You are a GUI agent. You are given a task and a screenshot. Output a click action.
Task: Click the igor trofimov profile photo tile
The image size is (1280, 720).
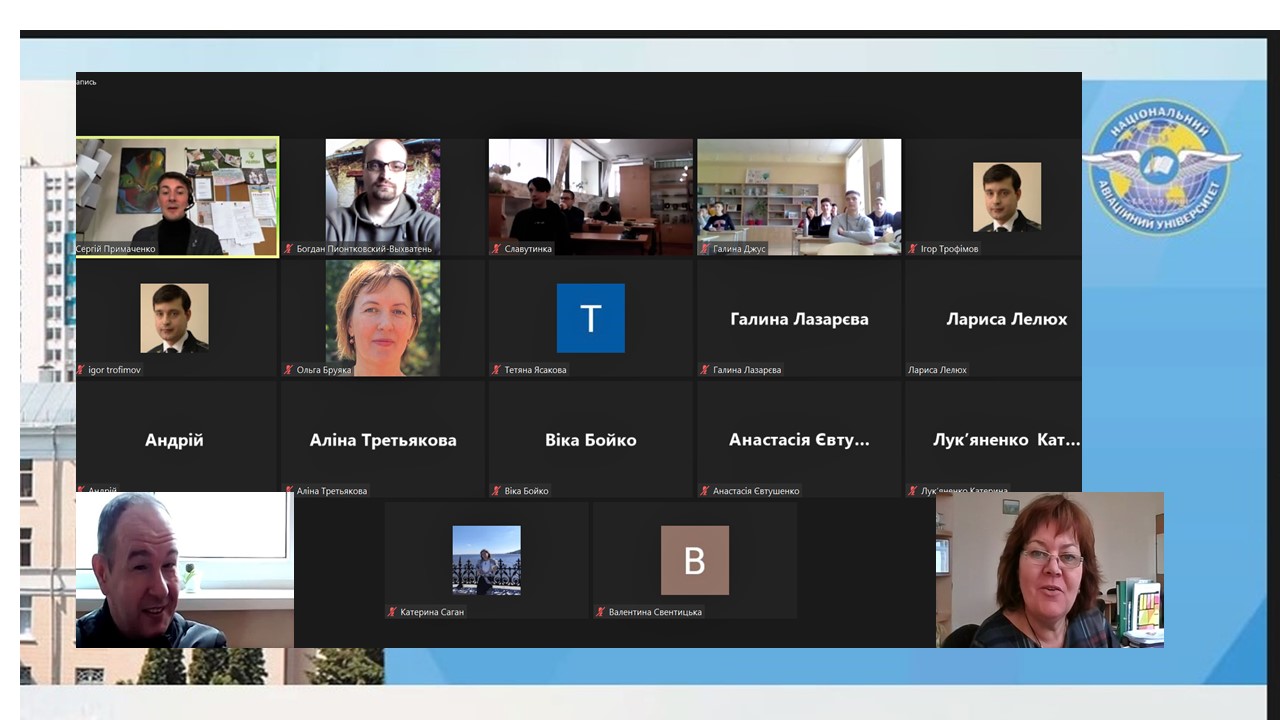(174, 318)
